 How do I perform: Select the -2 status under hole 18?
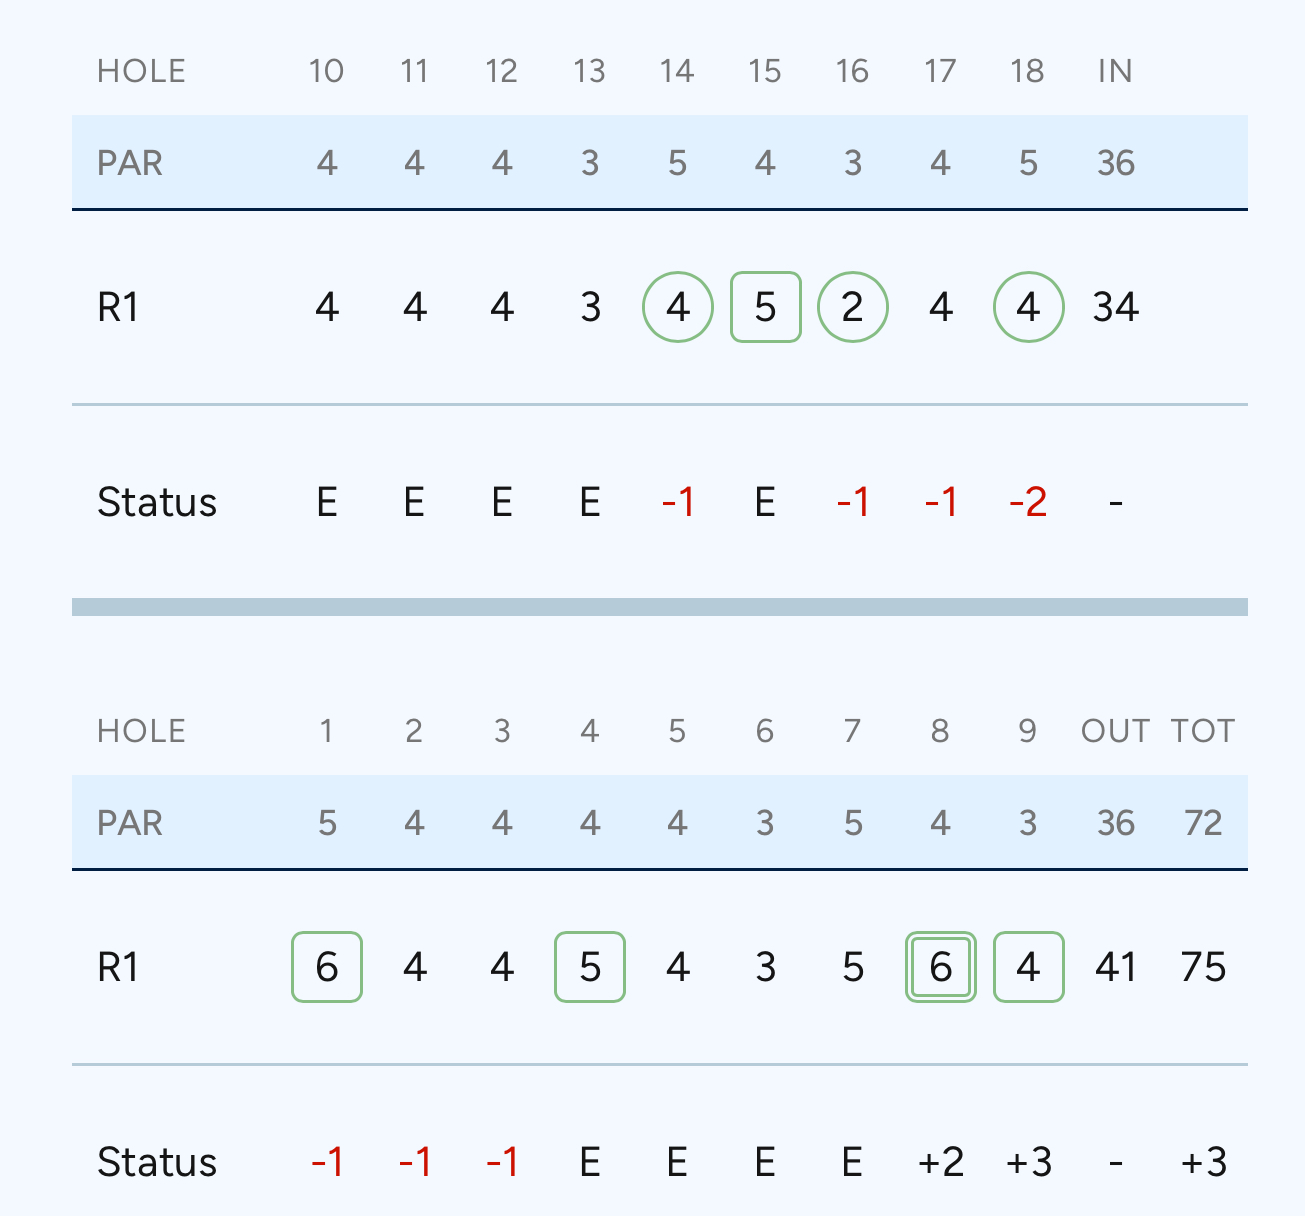[x=1029, y=502]
